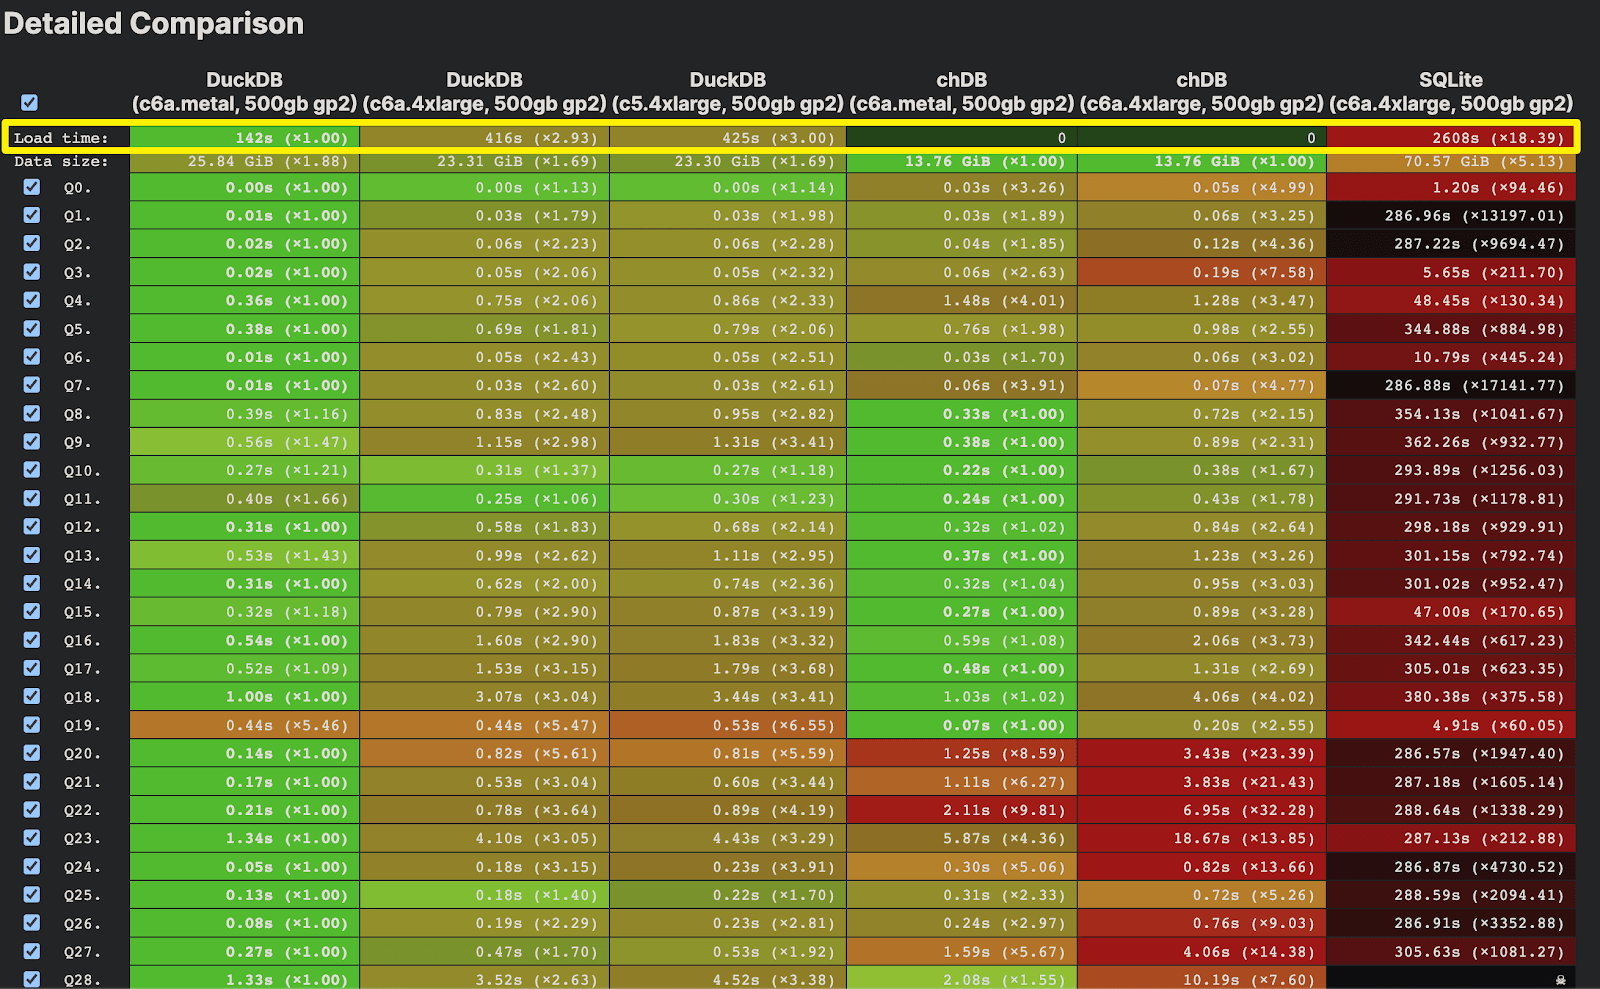Deselect the Q23 query checkbox
The width and height of the screenshot is (1600, 989).
32,838
